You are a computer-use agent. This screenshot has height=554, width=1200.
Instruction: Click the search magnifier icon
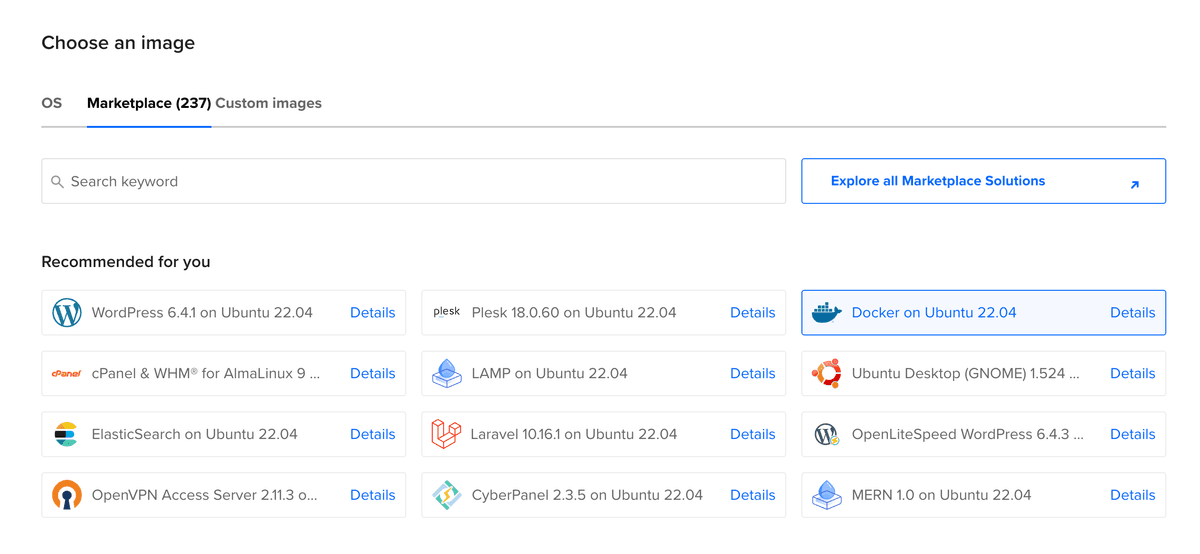tap(57, 182)
